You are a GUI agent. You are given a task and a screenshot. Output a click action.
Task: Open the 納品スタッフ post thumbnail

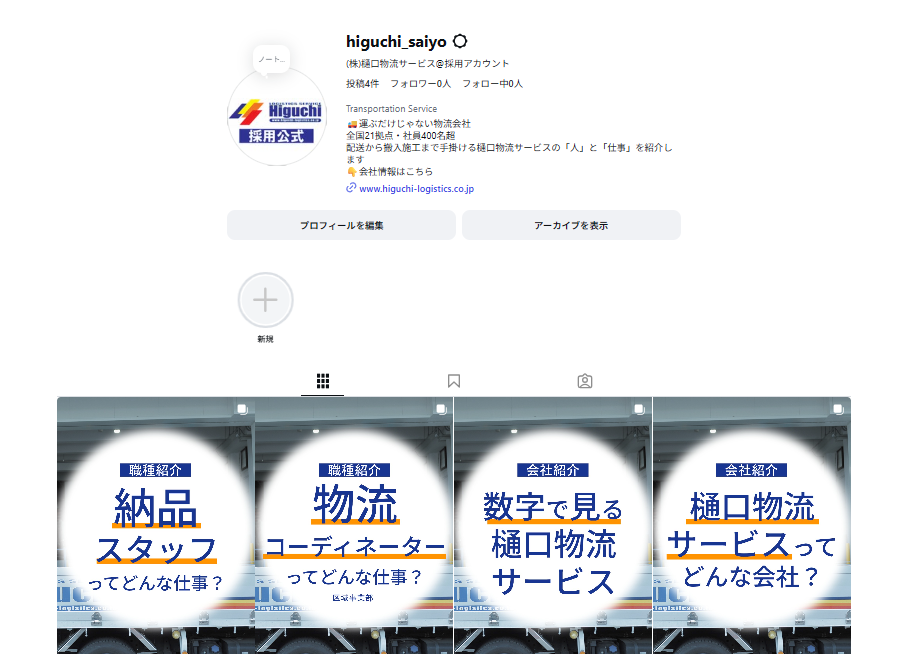pos(156,525)
